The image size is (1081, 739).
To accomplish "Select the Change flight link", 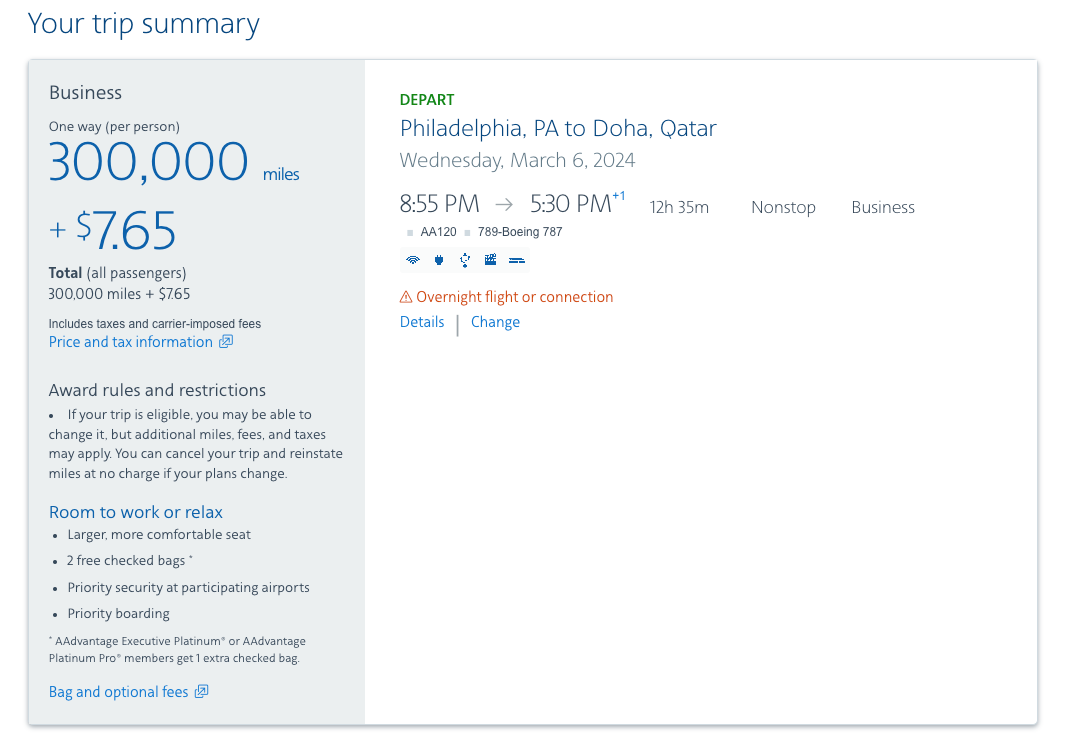I will click(x=495, y=322).
